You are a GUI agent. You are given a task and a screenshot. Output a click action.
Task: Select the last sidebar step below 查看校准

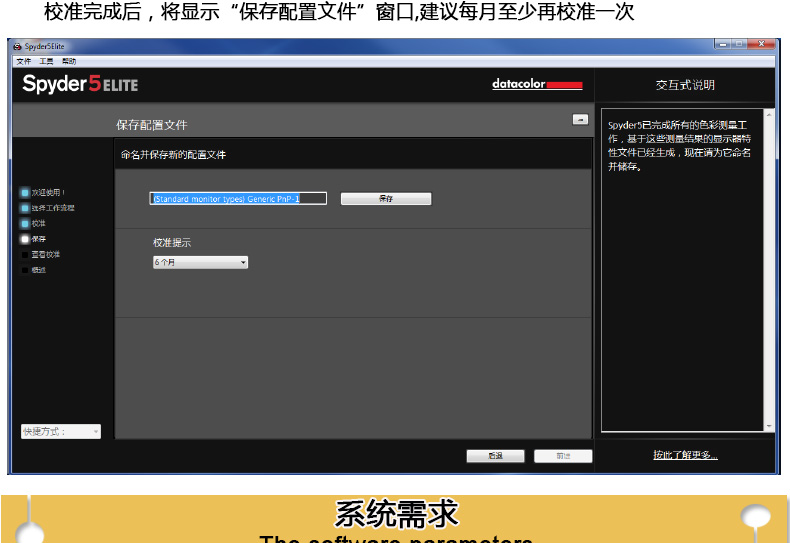coord(33,270)
